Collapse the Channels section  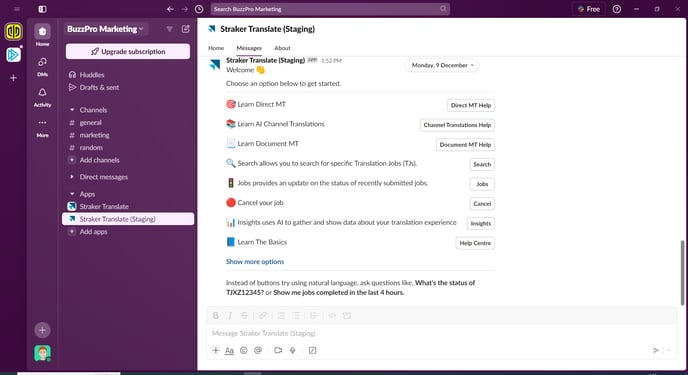click(x=72, y=110)
